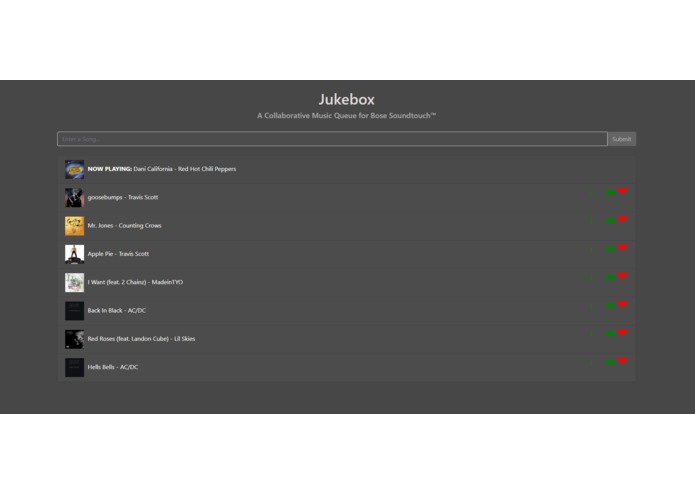Image resolution: width=695 pixels, height=494 pixels.
Task: Downvote Back In Black by AC/DC
Action: click(x=622, y=304)
